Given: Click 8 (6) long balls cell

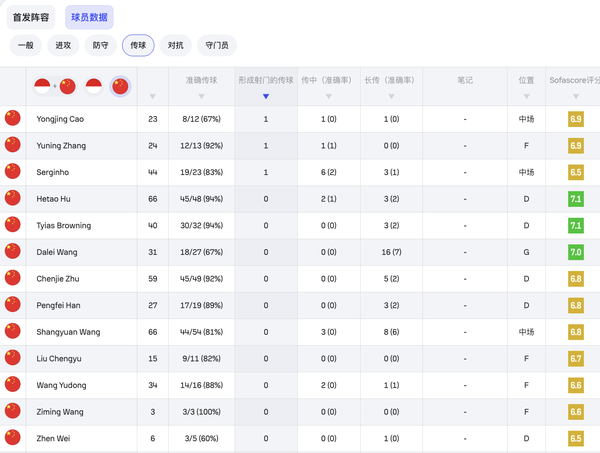Looking at the screenshot, I should [x=391, y=332].
